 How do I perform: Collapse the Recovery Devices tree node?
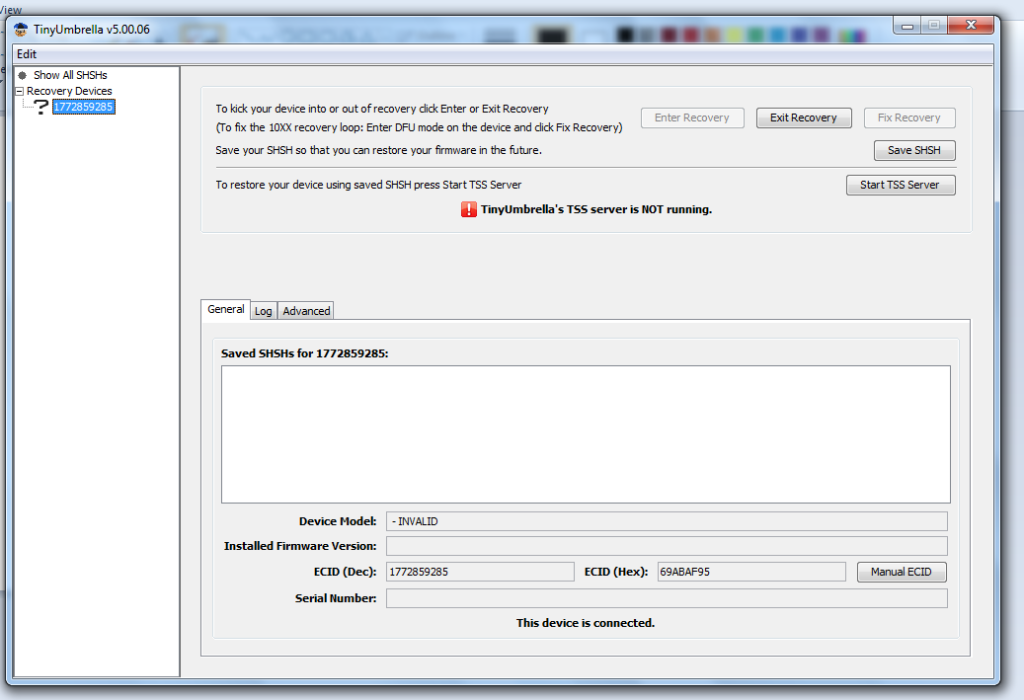click(19, 91)
